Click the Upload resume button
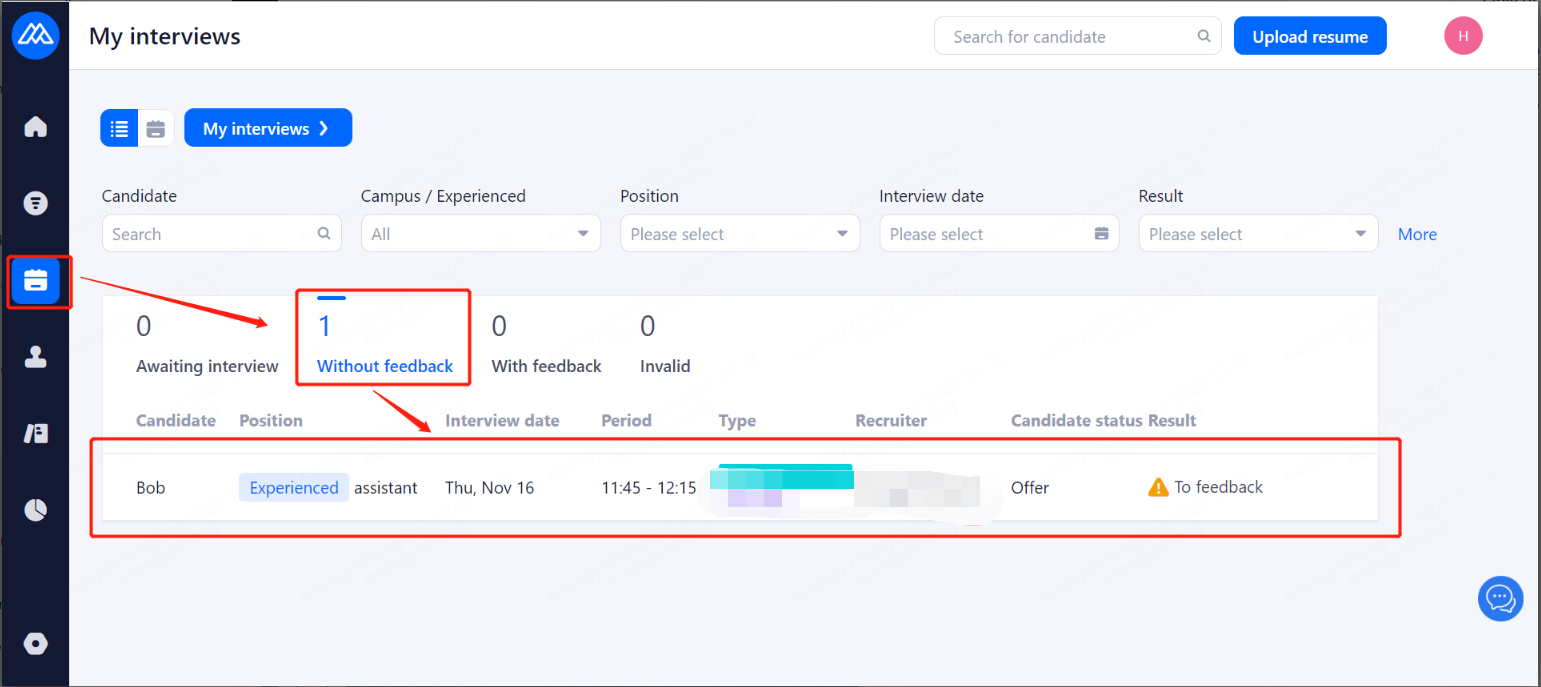 (1309, 37)
